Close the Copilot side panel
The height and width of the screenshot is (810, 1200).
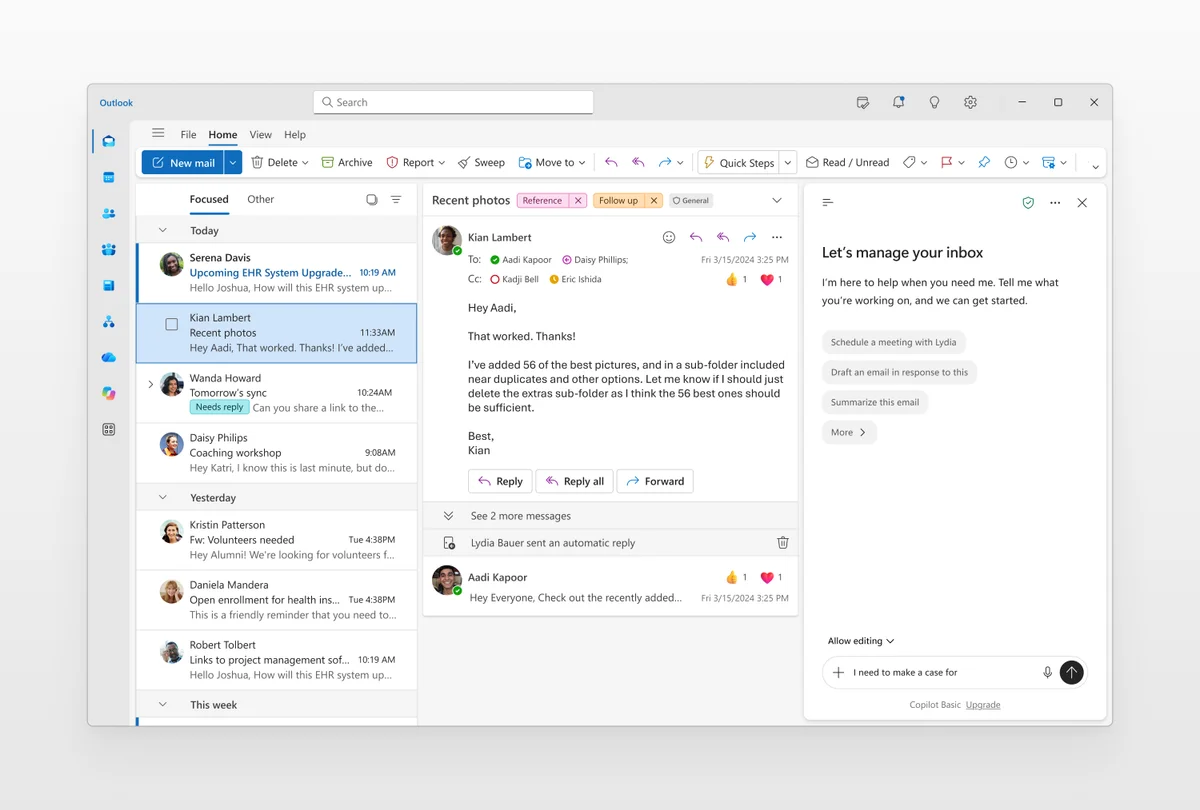(x=1082, y=203)
